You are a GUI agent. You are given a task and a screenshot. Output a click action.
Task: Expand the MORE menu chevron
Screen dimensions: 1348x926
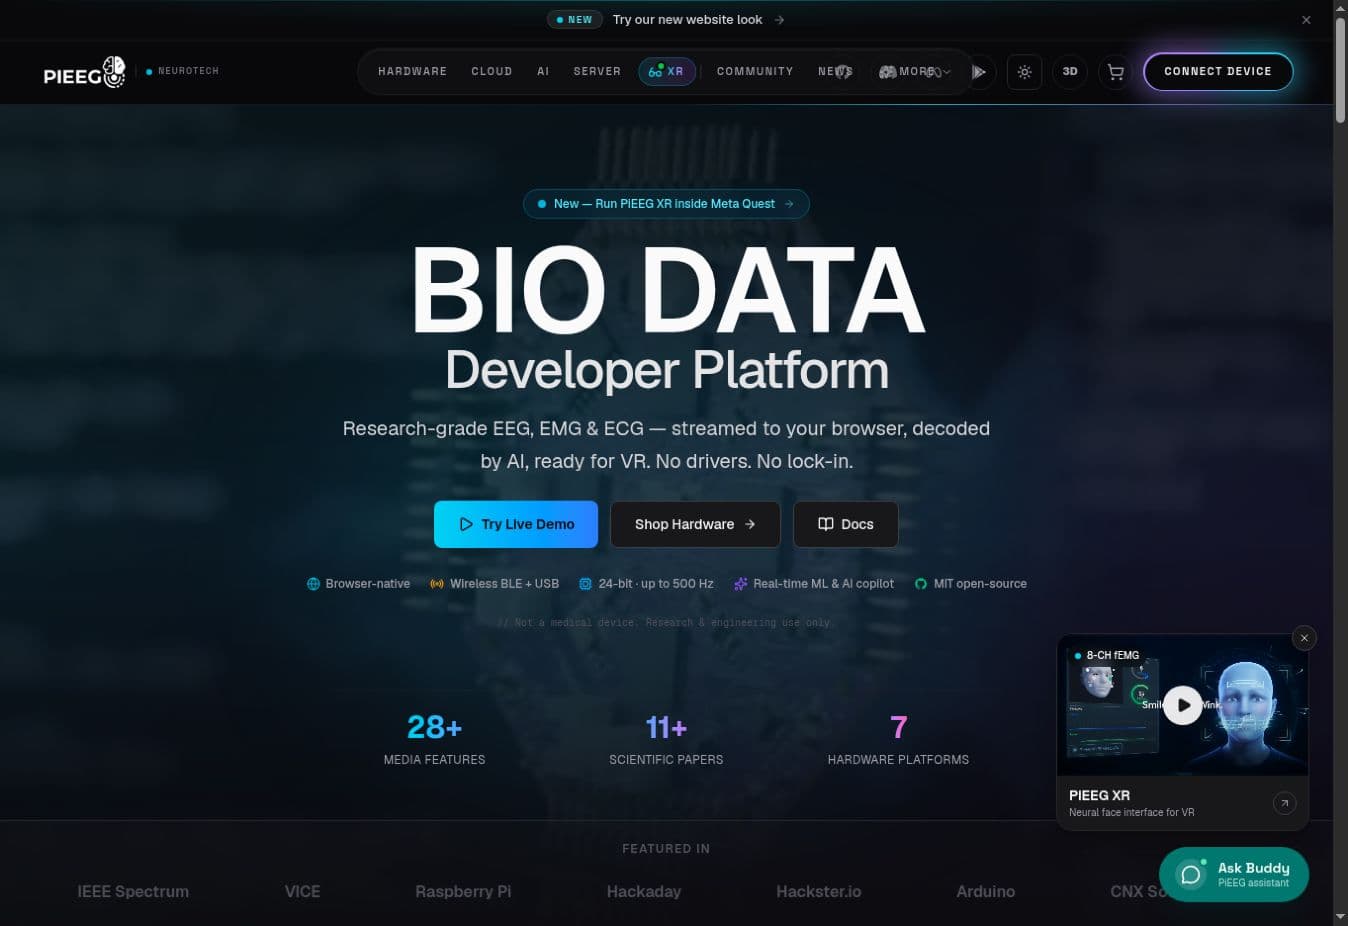click(x=946, y=72)
